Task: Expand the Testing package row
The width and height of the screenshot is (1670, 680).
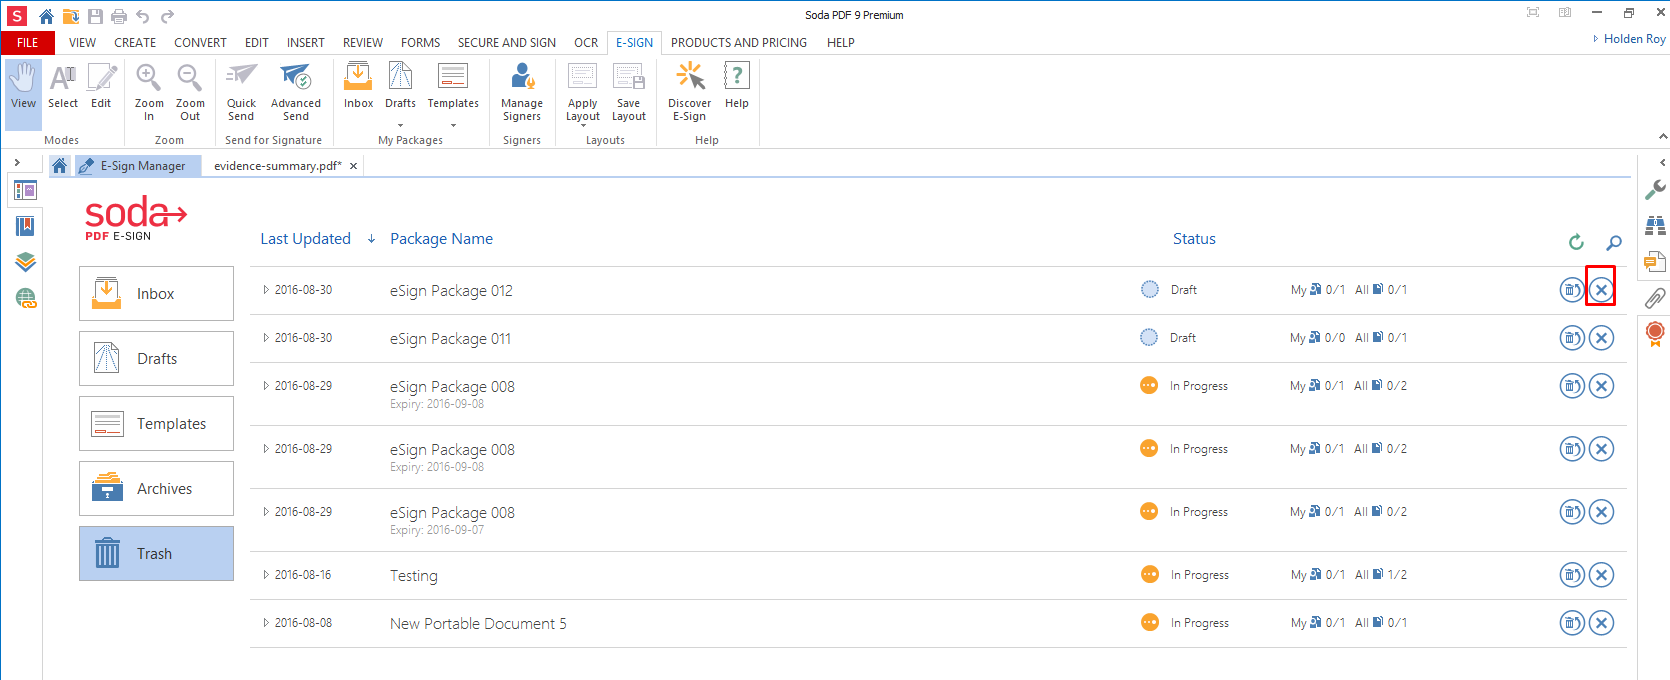Action: point(266,575)
